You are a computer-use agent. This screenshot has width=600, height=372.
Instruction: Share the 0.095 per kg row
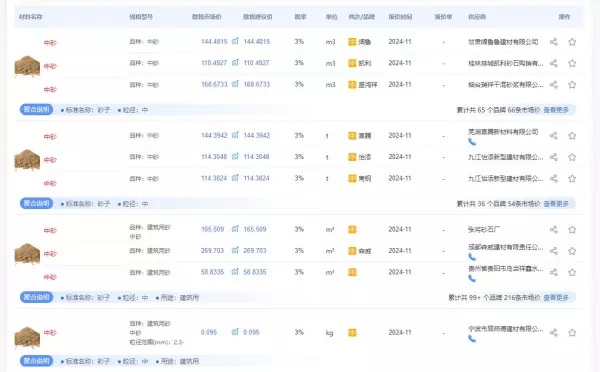[553, 333]
